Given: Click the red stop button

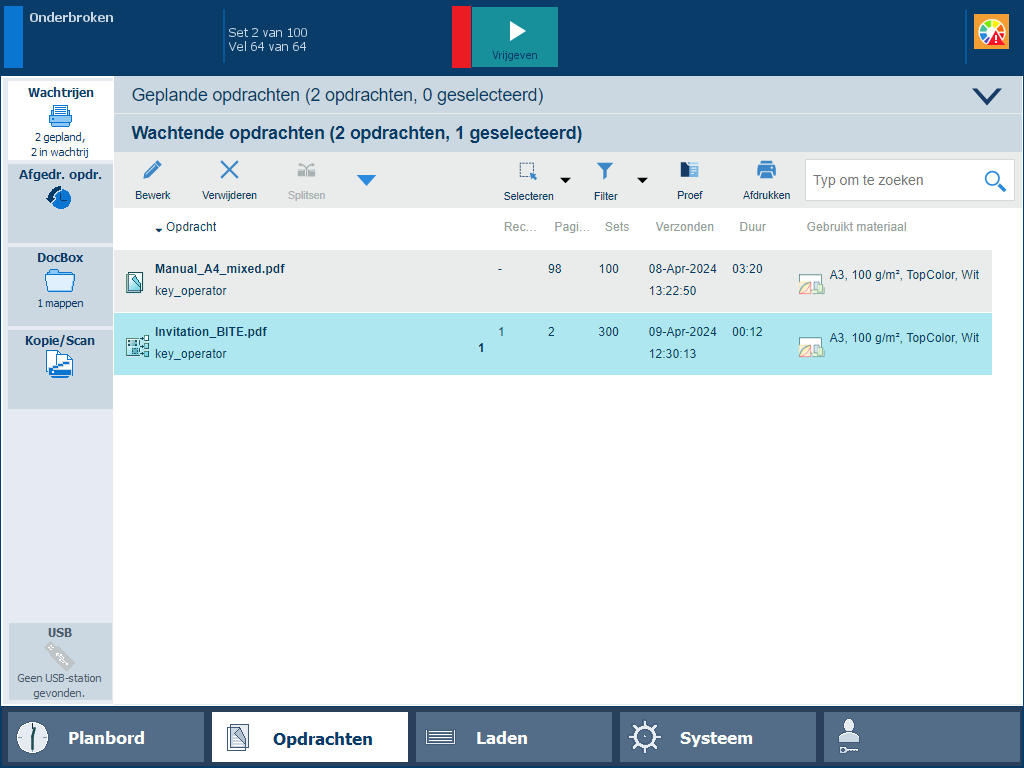Looking at the screenshot, I should coord(461,37).
